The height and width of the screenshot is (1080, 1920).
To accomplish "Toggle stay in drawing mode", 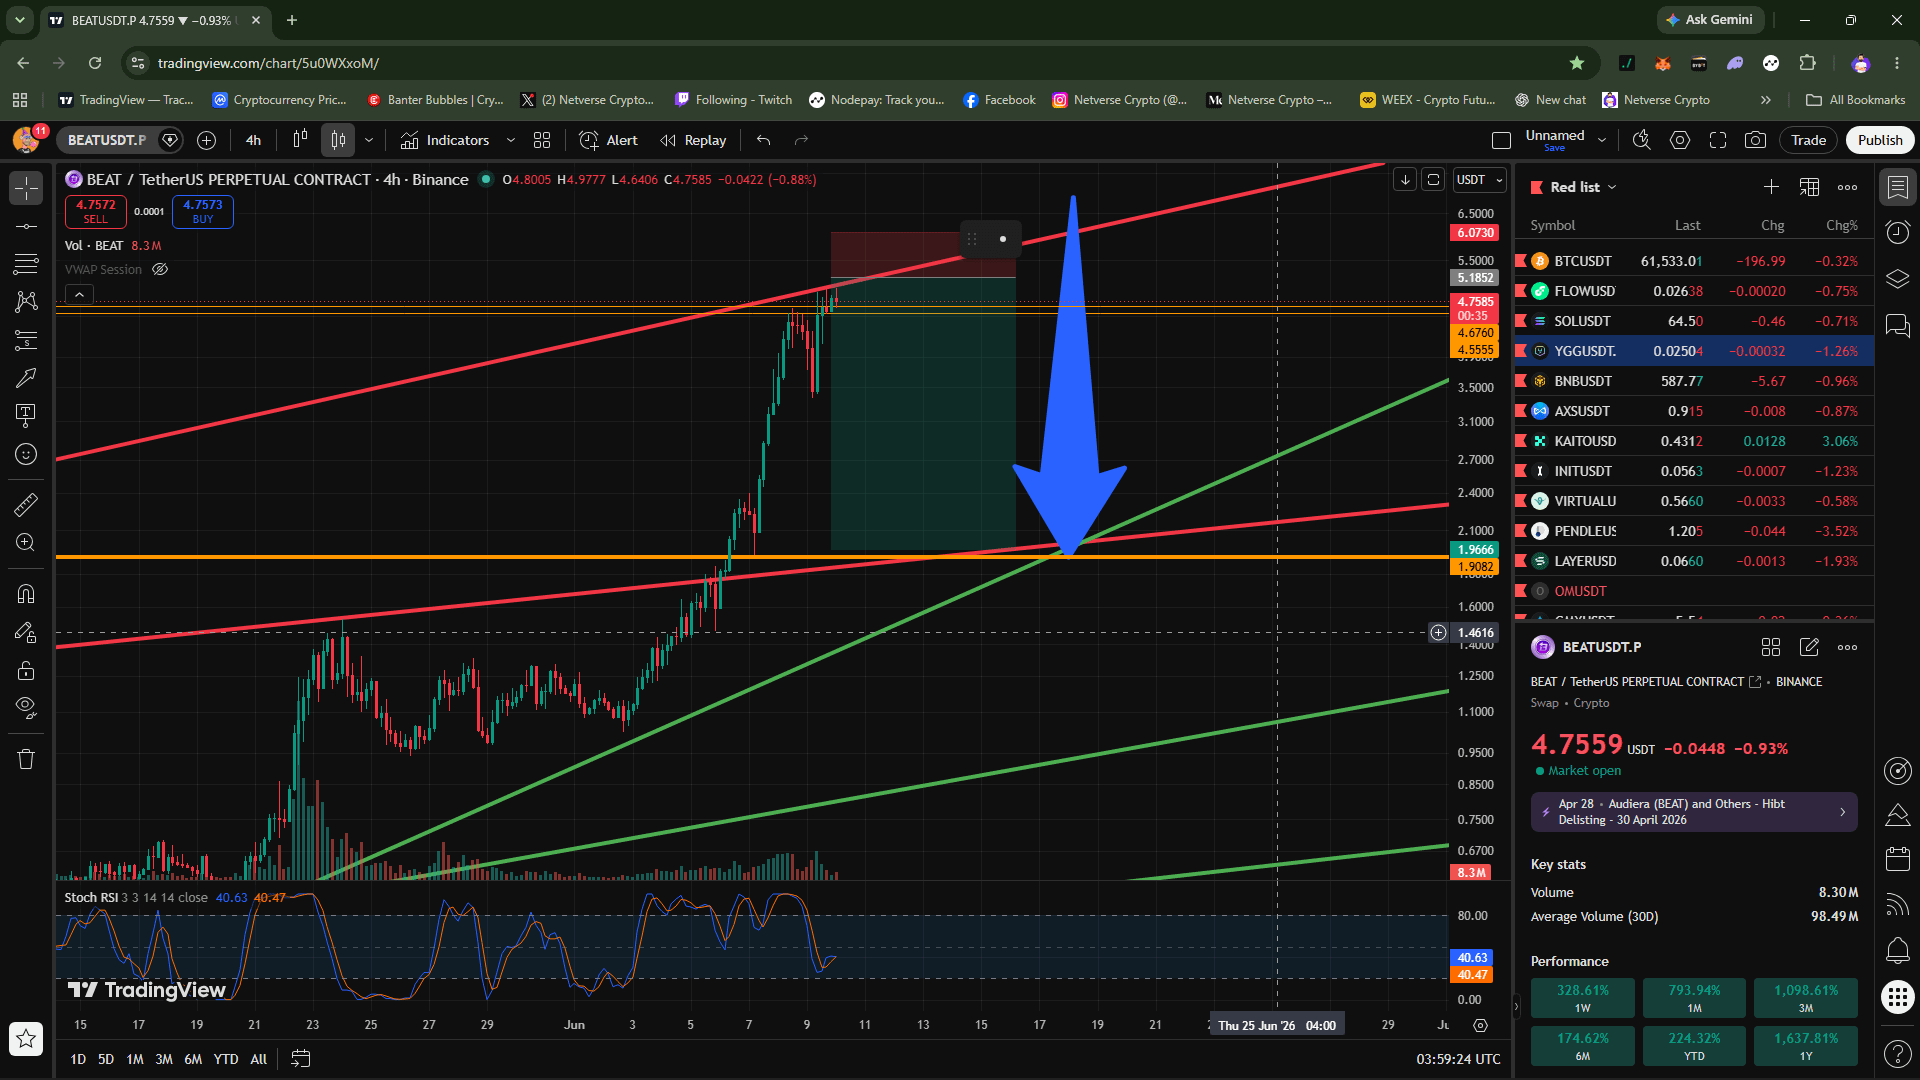I will 26,632.
